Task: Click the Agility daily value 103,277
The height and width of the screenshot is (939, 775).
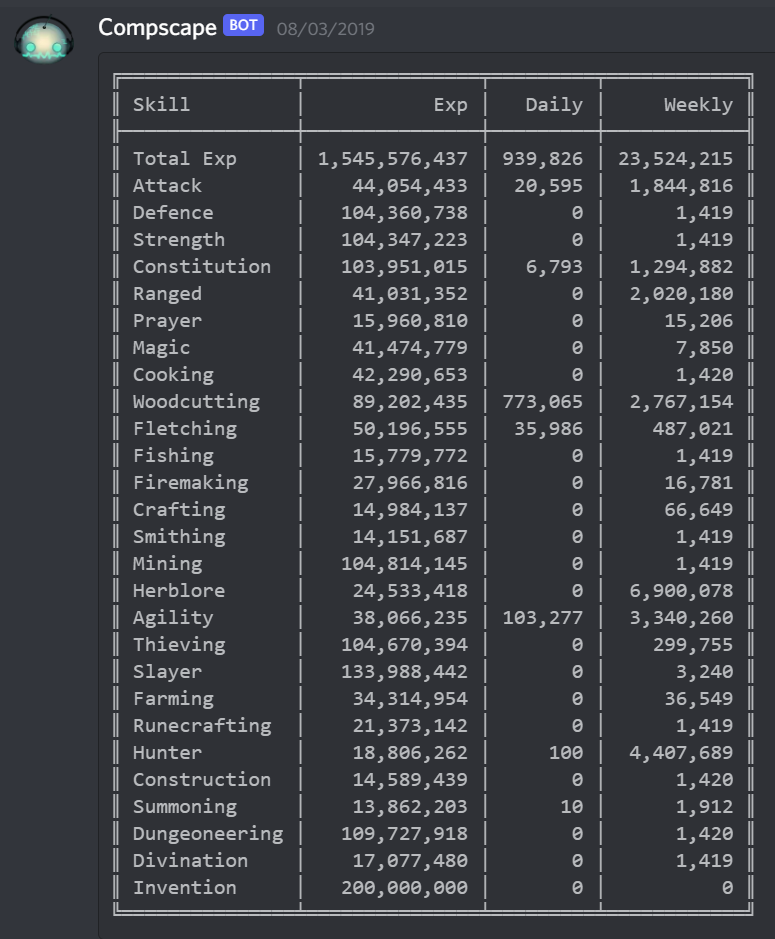Action: [x=542, y=617]
